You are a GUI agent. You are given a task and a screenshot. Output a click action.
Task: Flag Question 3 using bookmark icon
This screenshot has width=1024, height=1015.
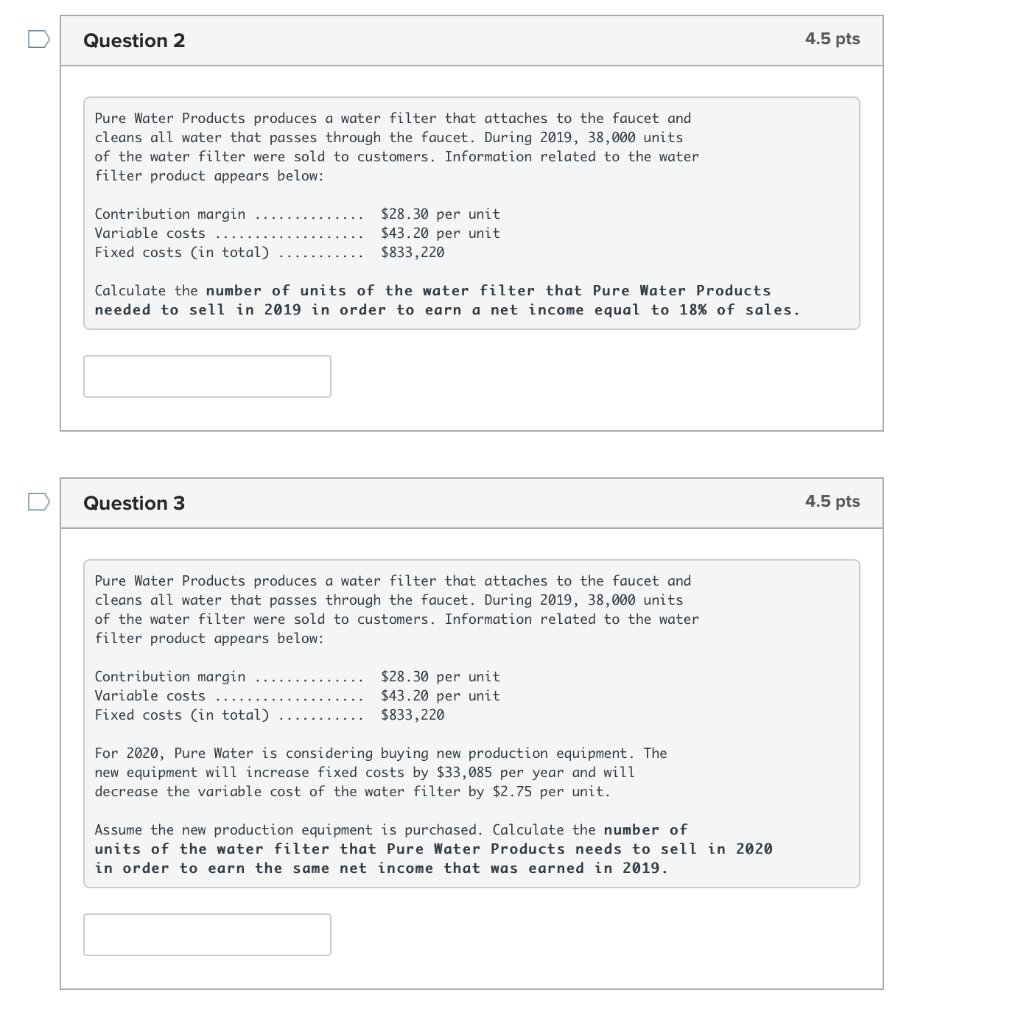[x=39, y=502]
